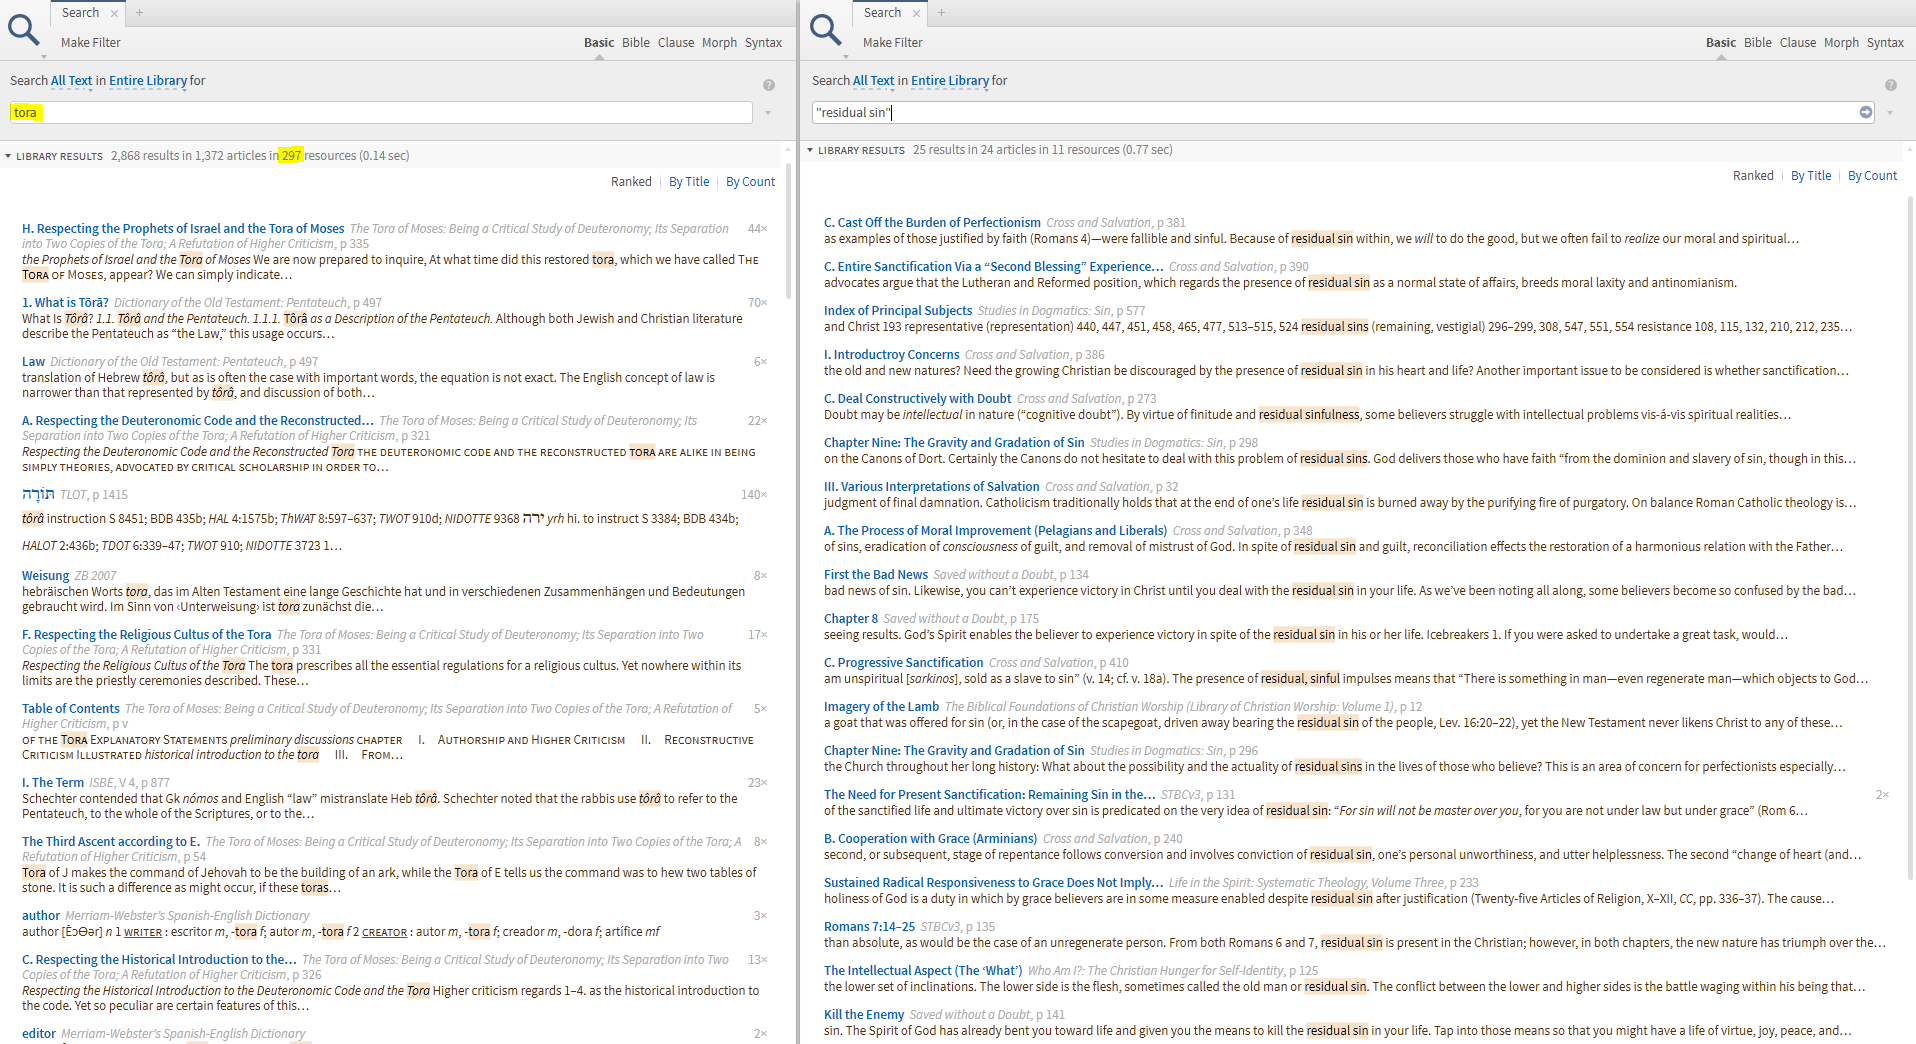
Task: Add a new tab in left panel
Action: [139, 13]
